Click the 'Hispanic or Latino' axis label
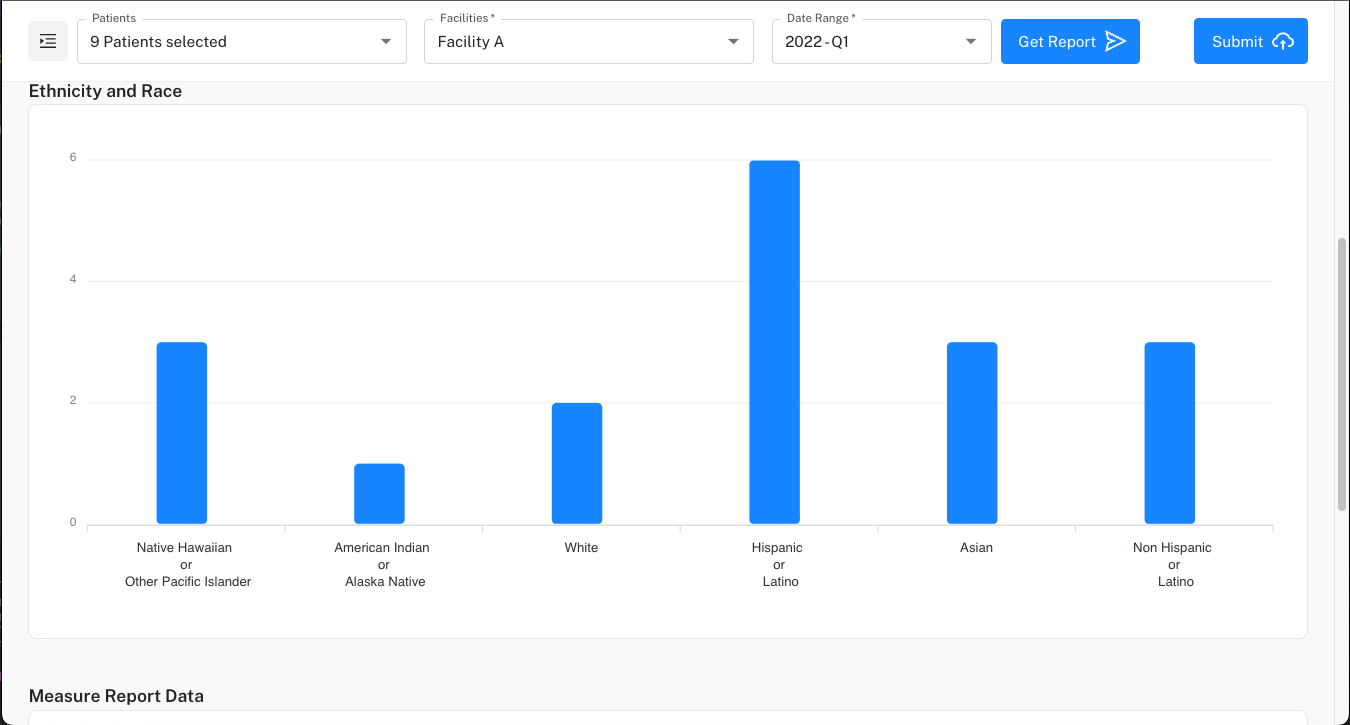This screenshot has height=725, width=1350. (x=778, y=565)
